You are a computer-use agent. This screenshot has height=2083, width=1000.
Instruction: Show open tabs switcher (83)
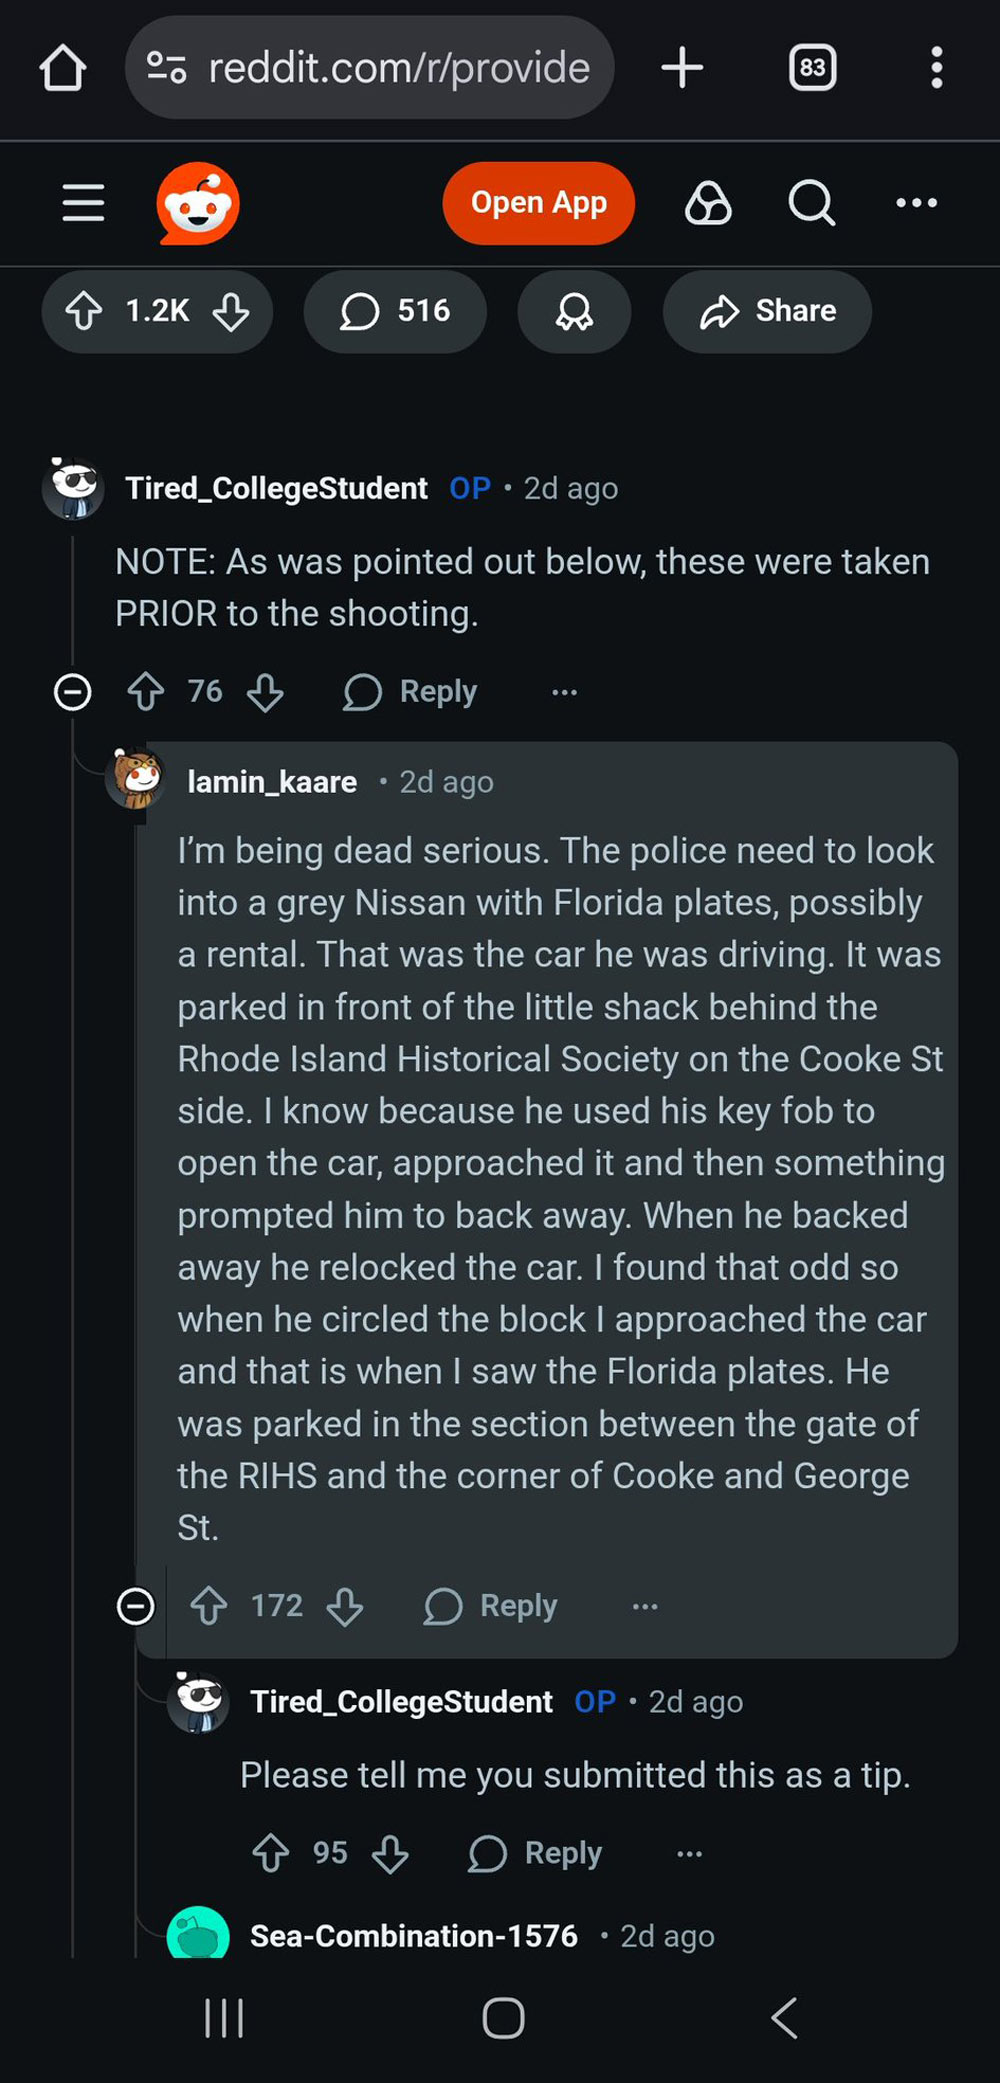coord(812,68)
